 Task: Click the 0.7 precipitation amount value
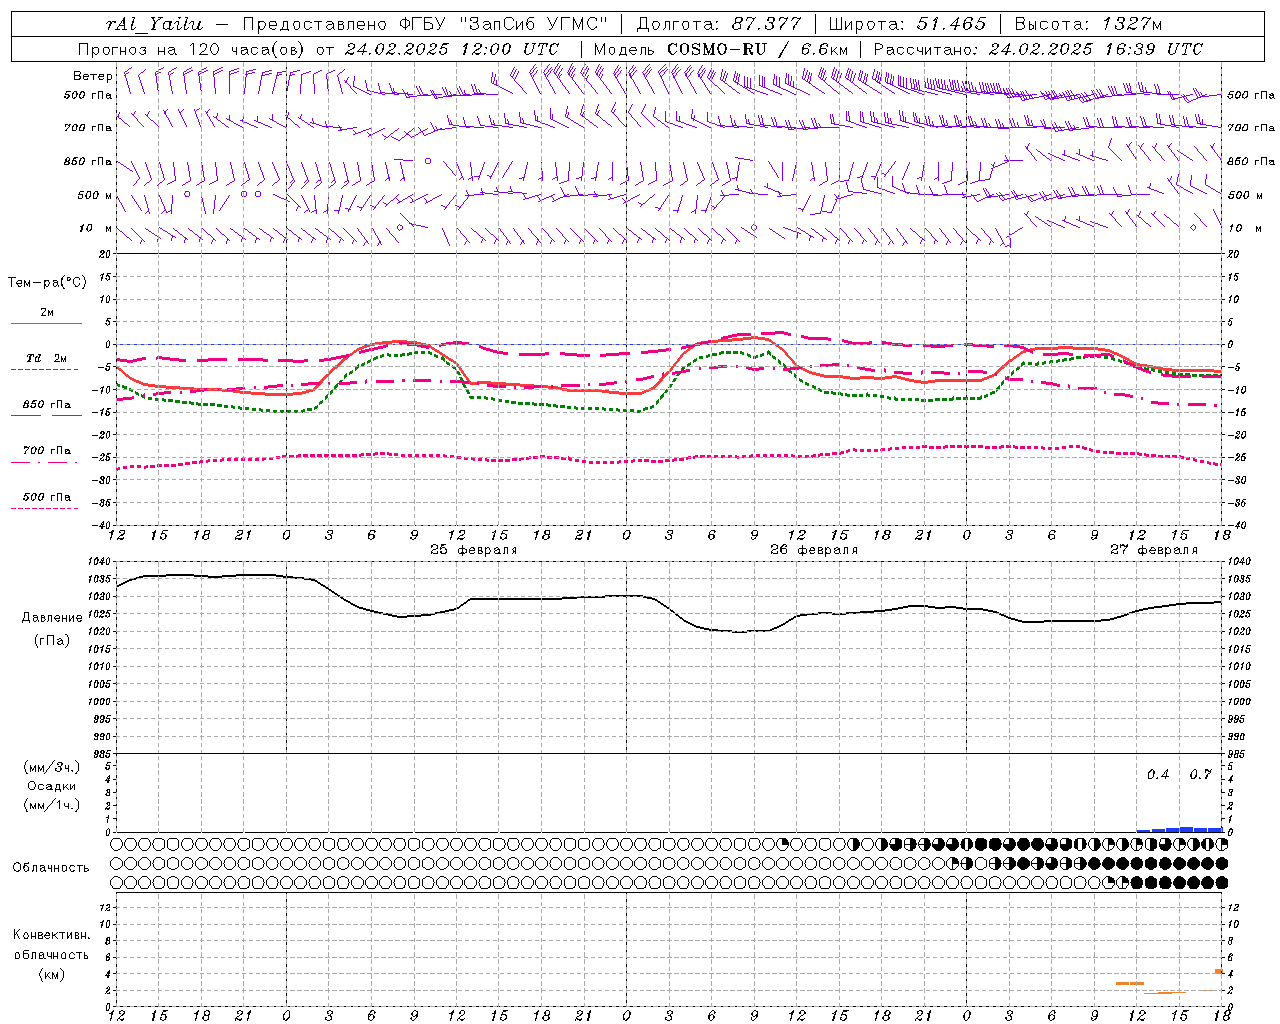[1200, 774]
